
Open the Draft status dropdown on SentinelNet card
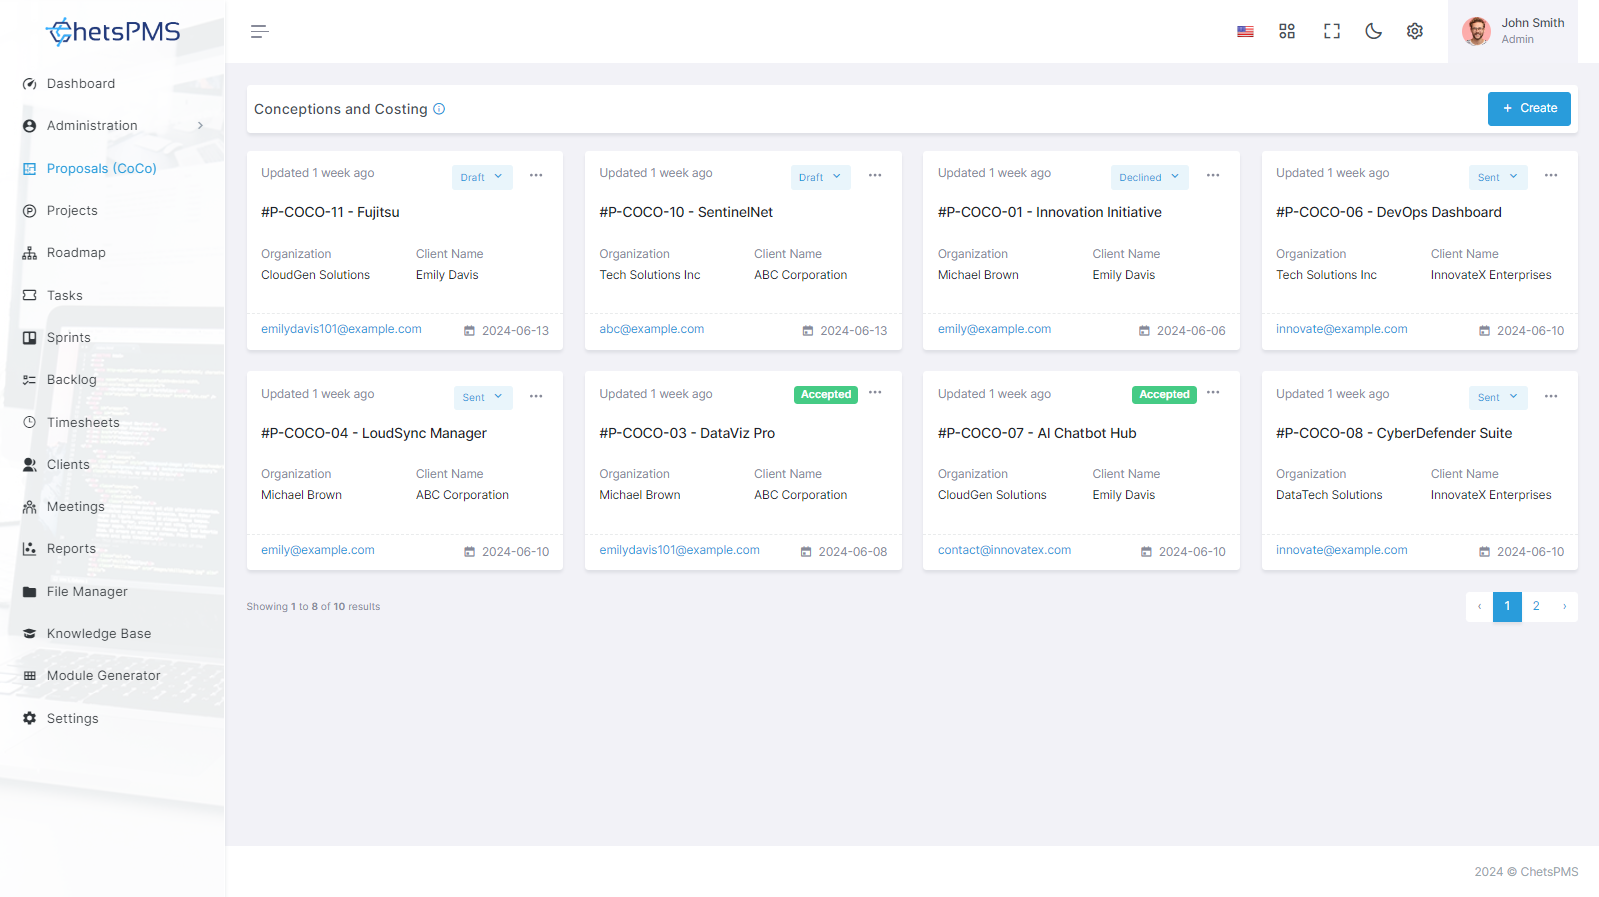click(820, 177)
